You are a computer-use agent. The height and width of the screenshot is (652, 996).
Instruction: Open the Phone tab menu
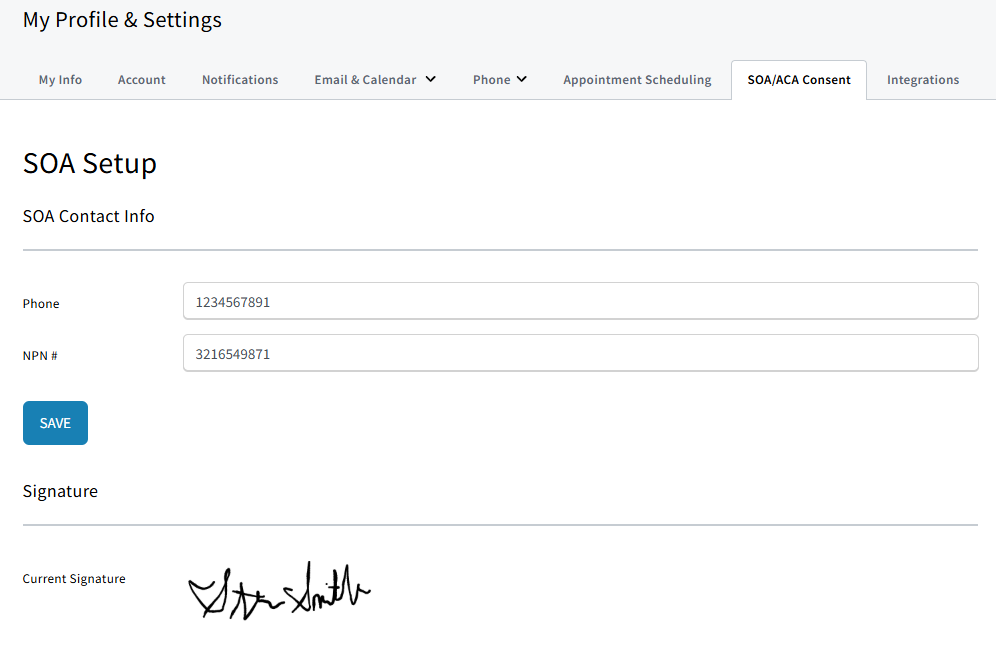point(492,80)
